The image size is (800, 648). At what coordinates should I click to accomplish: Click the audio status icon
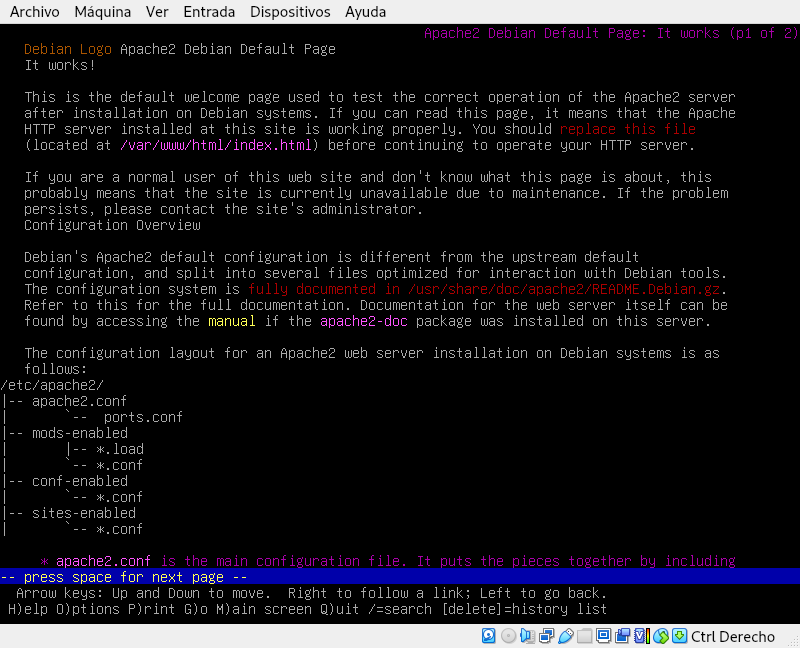tap(527, 636)
